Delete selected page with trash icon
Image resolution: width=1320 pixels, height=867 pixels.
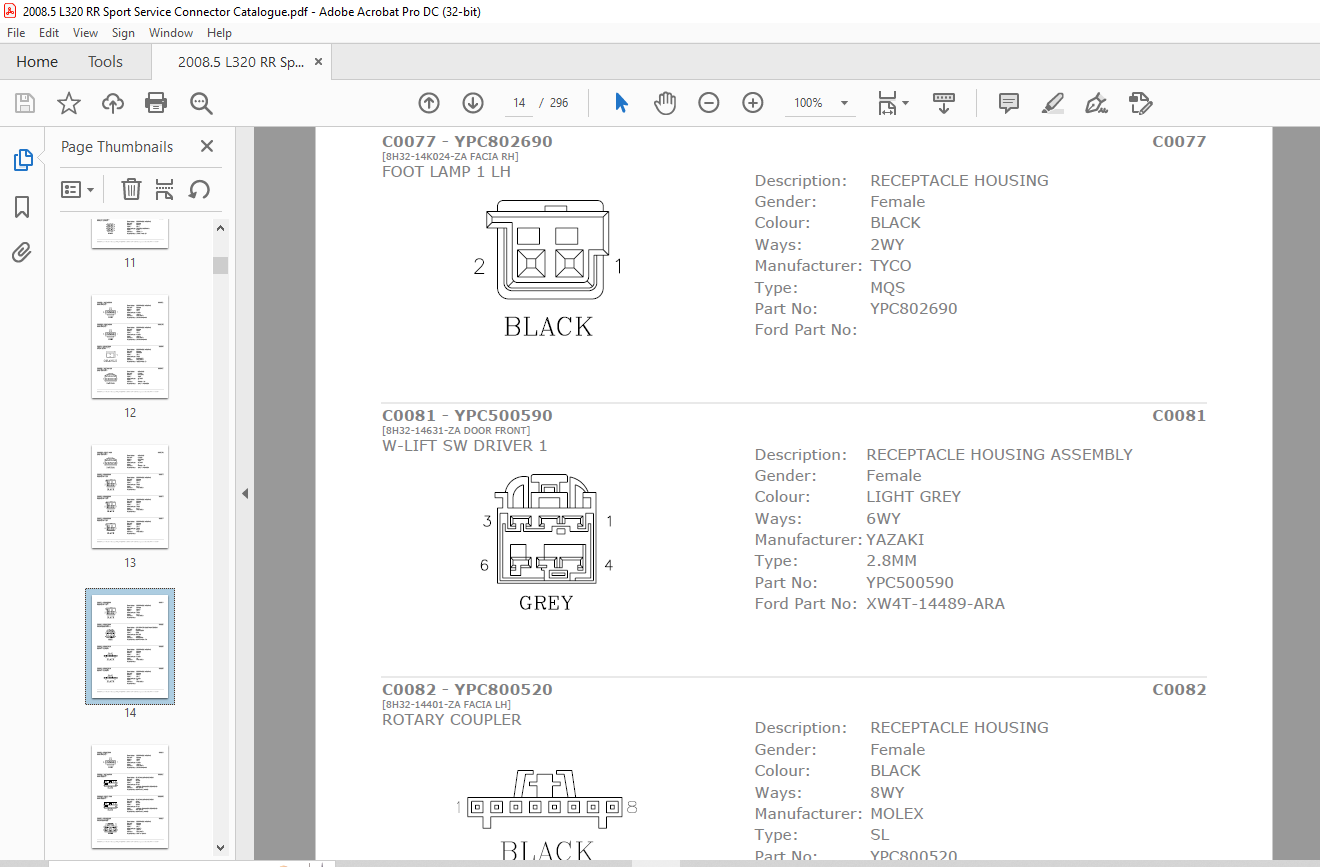pos(131,189)
